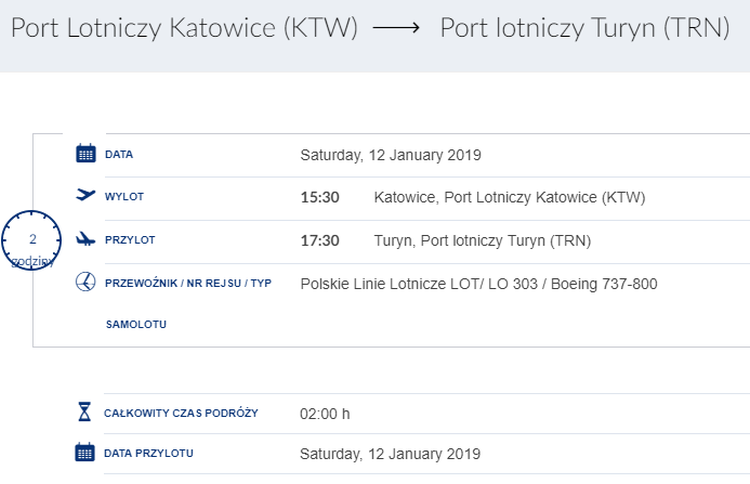Viewport: 750px width, 484px height.
Task: Click the hourglass total travel time icon
Action: (x=85, y=412)
